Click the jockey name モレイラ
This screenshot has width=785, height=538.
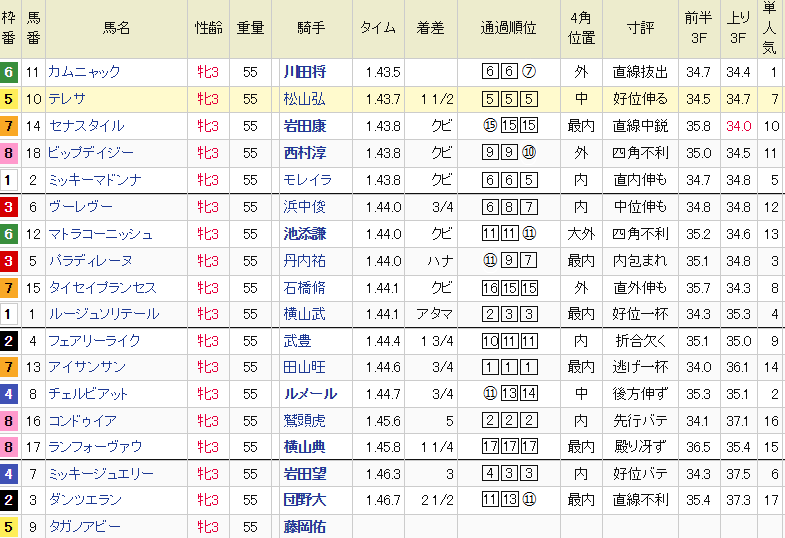click(304, 180)
